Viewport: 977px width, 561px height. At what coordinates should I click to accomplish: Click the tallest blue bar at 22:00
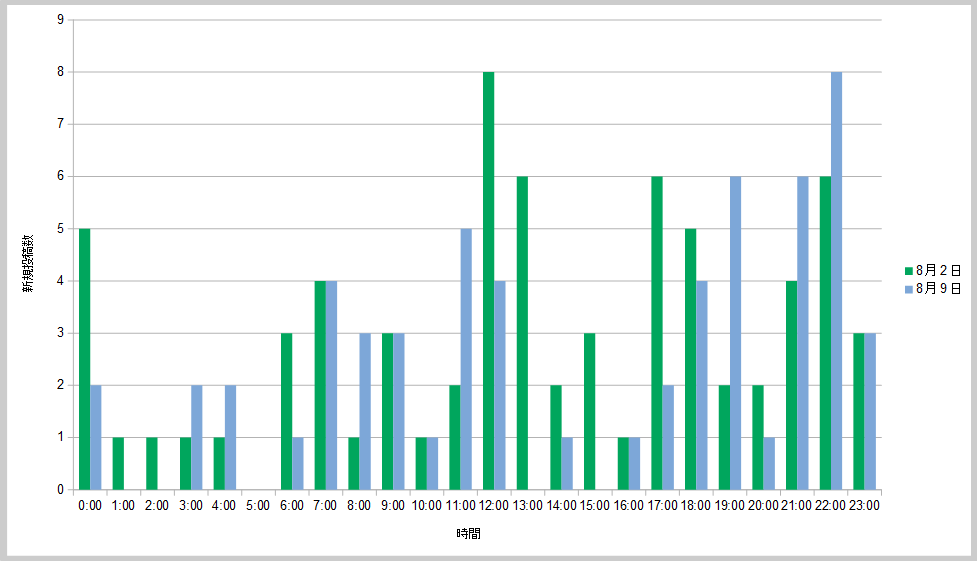[x=836, y=280]
